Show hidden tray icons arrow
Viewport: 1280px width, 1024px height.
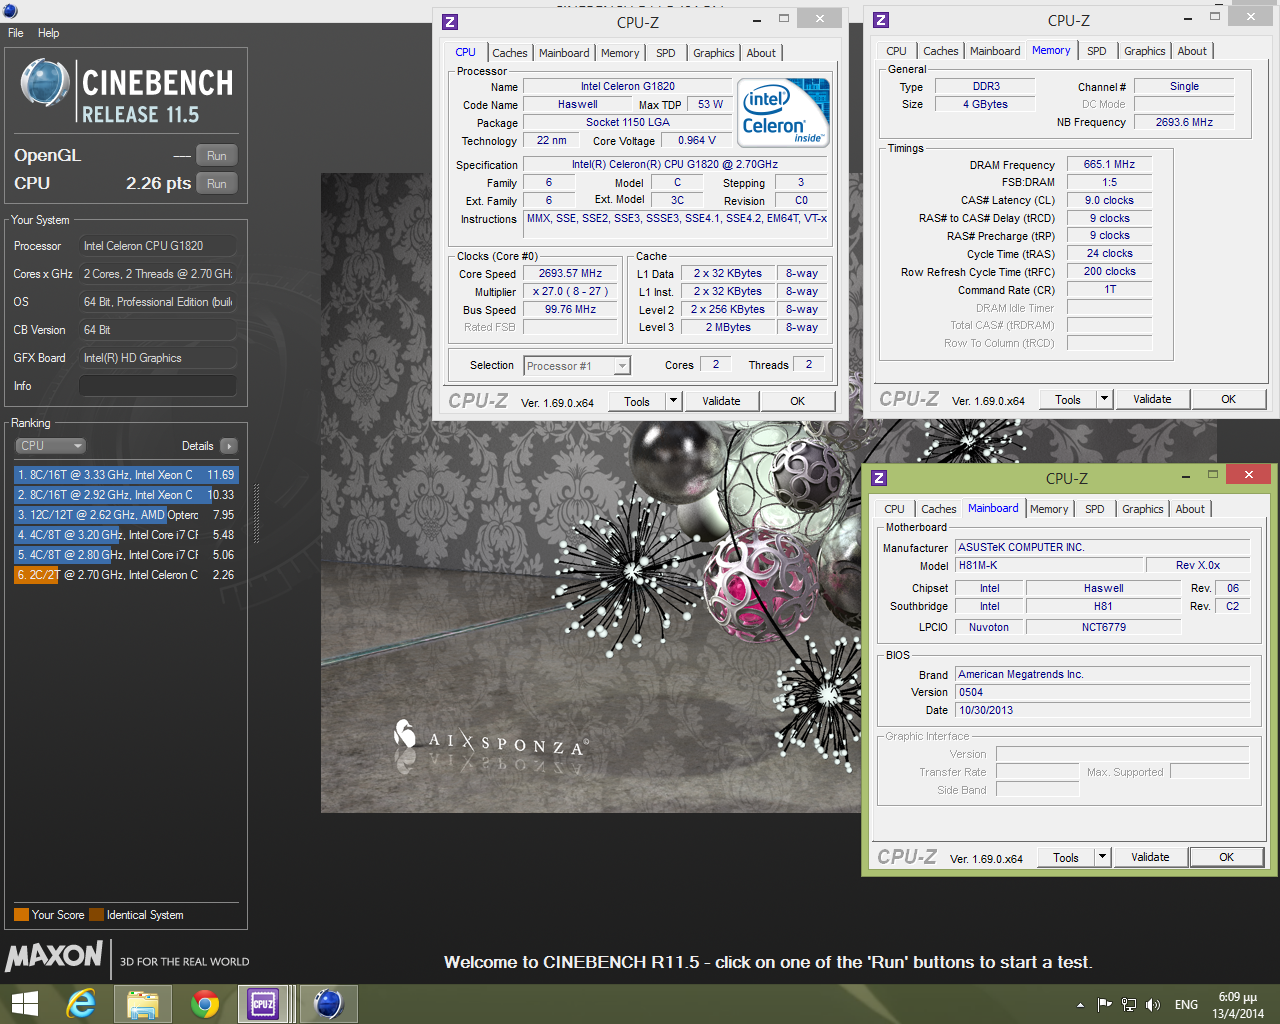click(1080, 1004)
